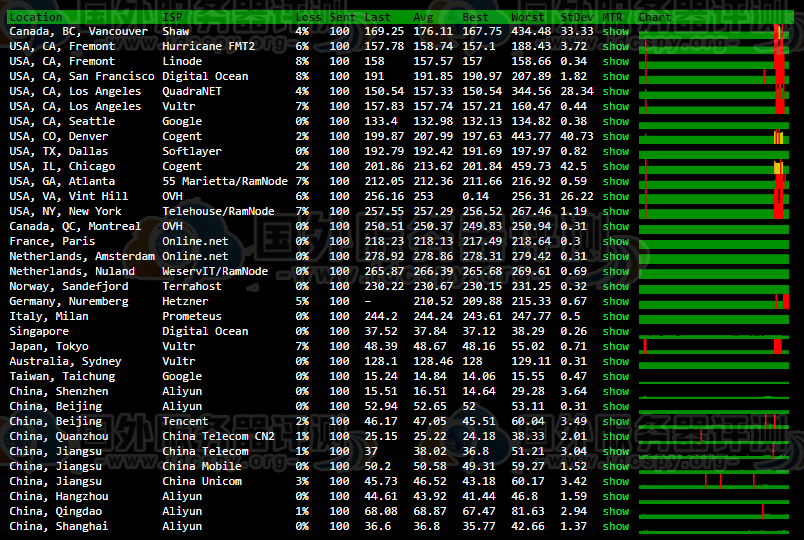Click 'show' for Beijing Tencent
The width and height of the screenshot is (804, 540).
point(615,421)
